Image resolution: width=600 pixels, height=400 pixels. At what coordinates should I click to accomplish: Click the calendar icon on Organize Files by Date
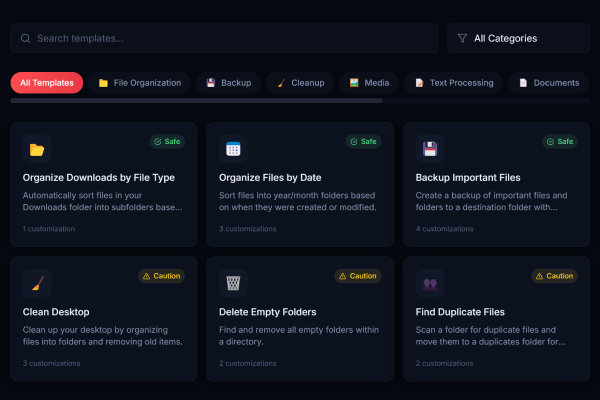tap(233, 149)
